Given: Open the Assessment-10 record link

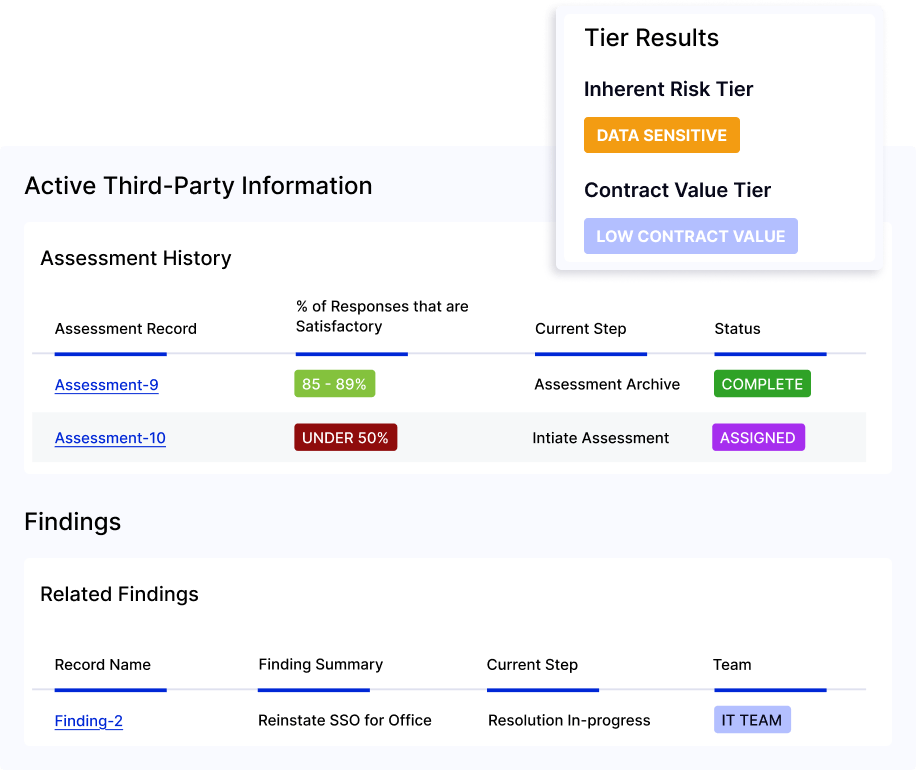Looking at the screenshot, I should click(110, 438).
